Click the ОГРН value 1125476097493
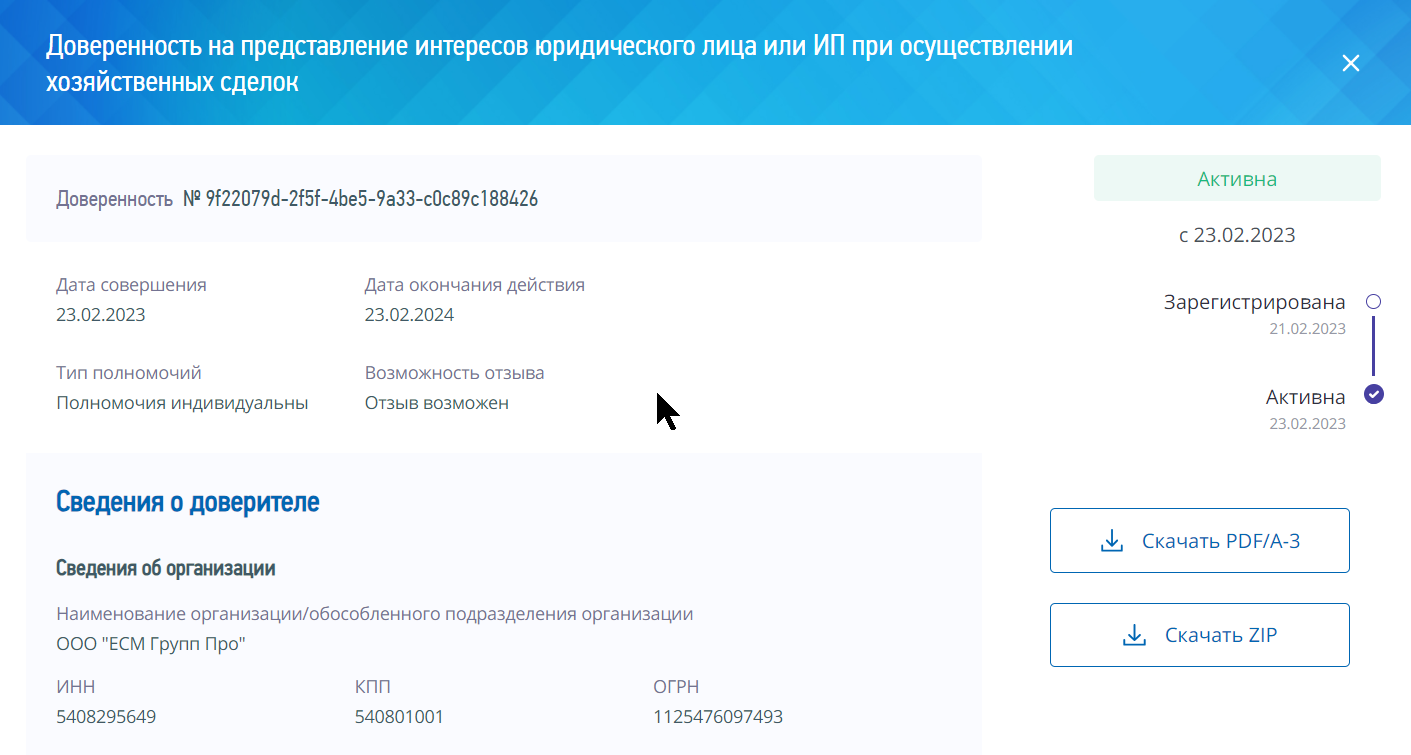 coord(717,717)
